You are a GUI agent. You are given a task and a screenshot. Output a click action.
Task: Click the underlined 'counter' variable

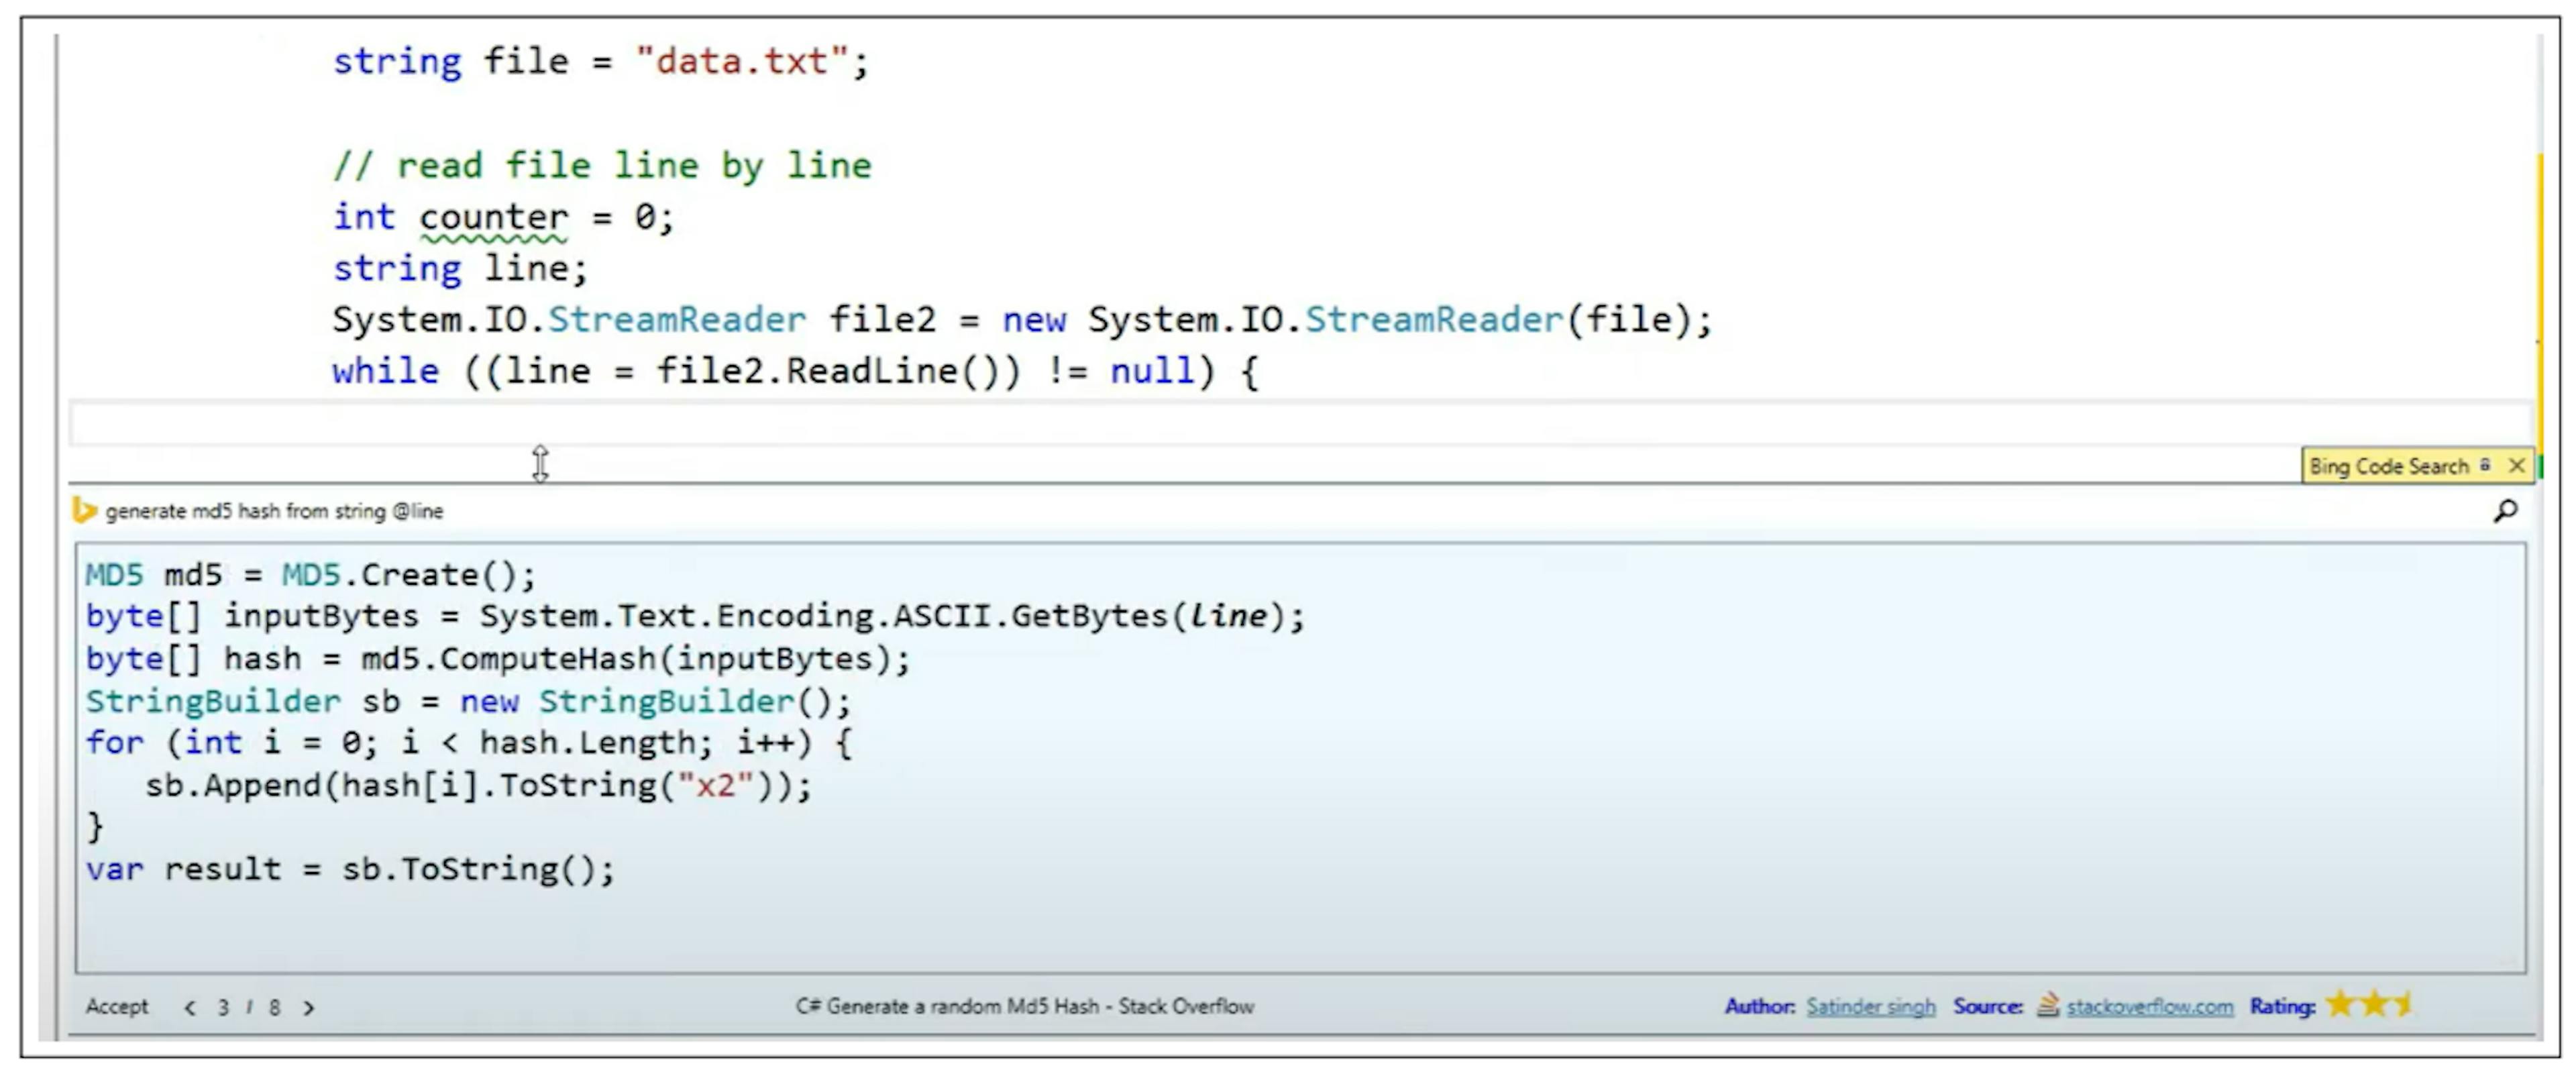coord(493,219)
